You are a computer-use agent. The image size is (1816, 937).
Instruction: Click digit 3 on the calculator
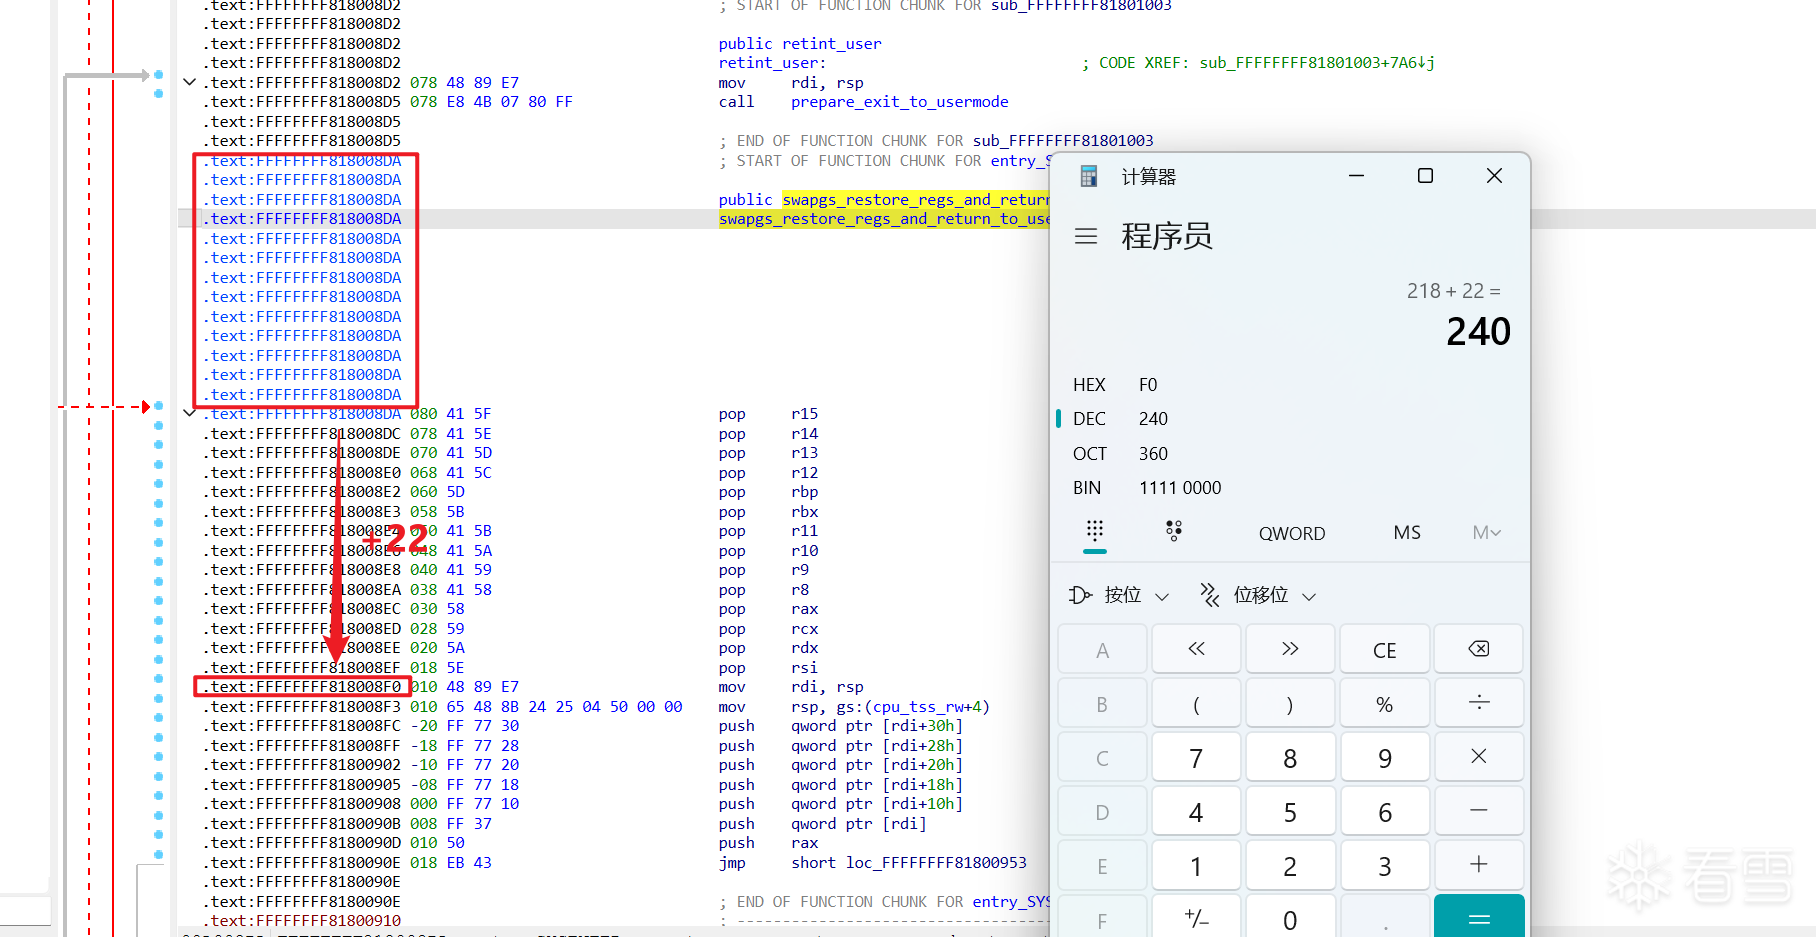1385,865
